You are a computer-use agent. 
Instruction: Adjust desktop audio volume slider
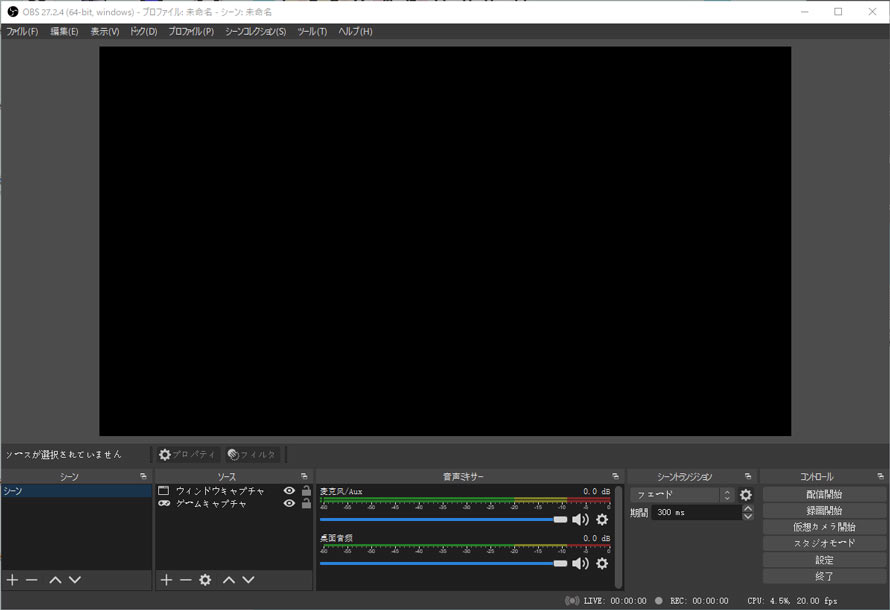point(443,563)
